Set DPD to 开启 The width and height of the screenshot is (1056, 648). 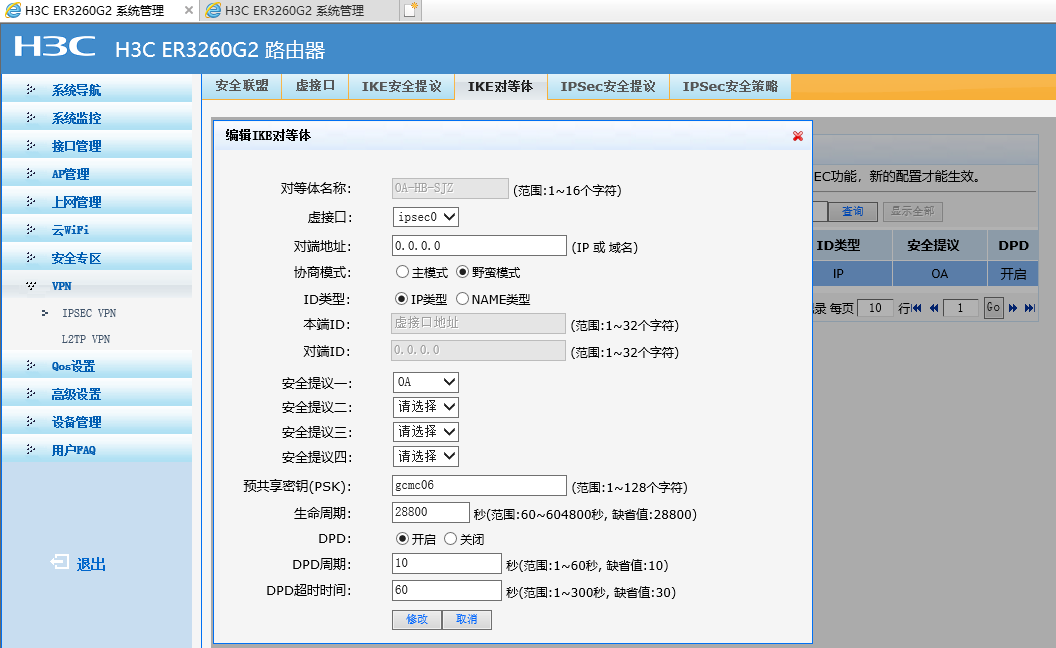pyautogui.click(x=402, y=538)
